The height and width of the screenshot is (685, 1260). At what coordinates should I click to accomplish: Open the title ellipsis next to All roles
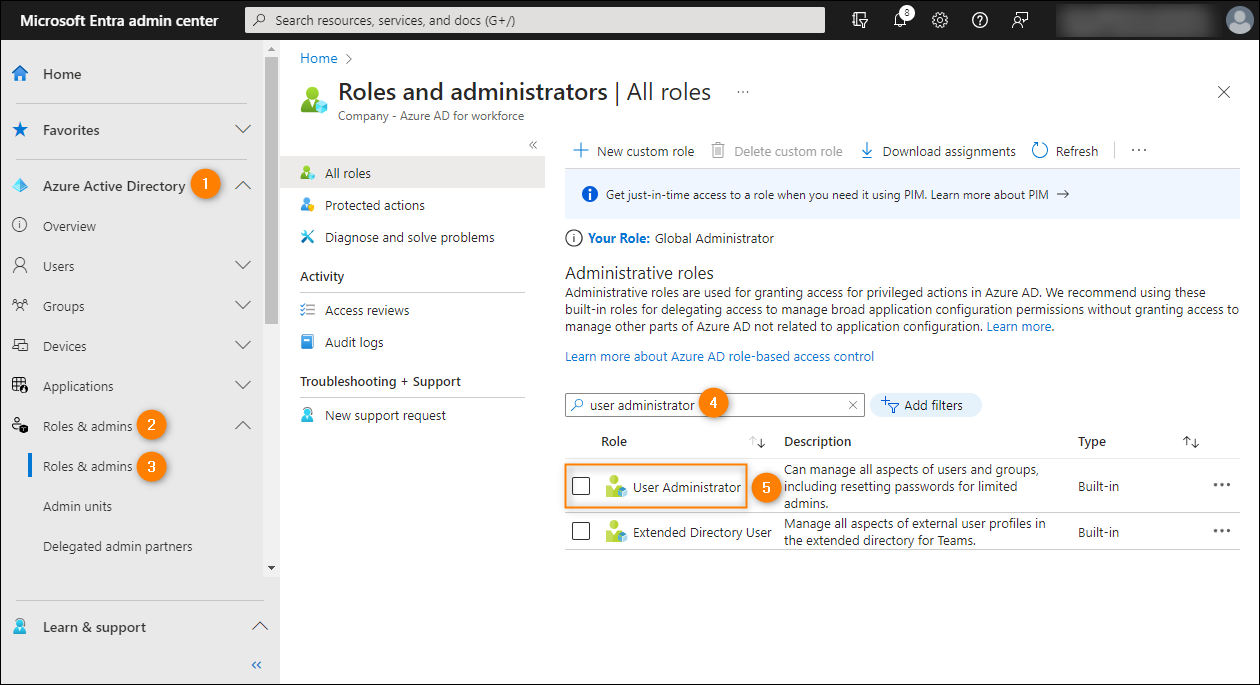[743, 92]
